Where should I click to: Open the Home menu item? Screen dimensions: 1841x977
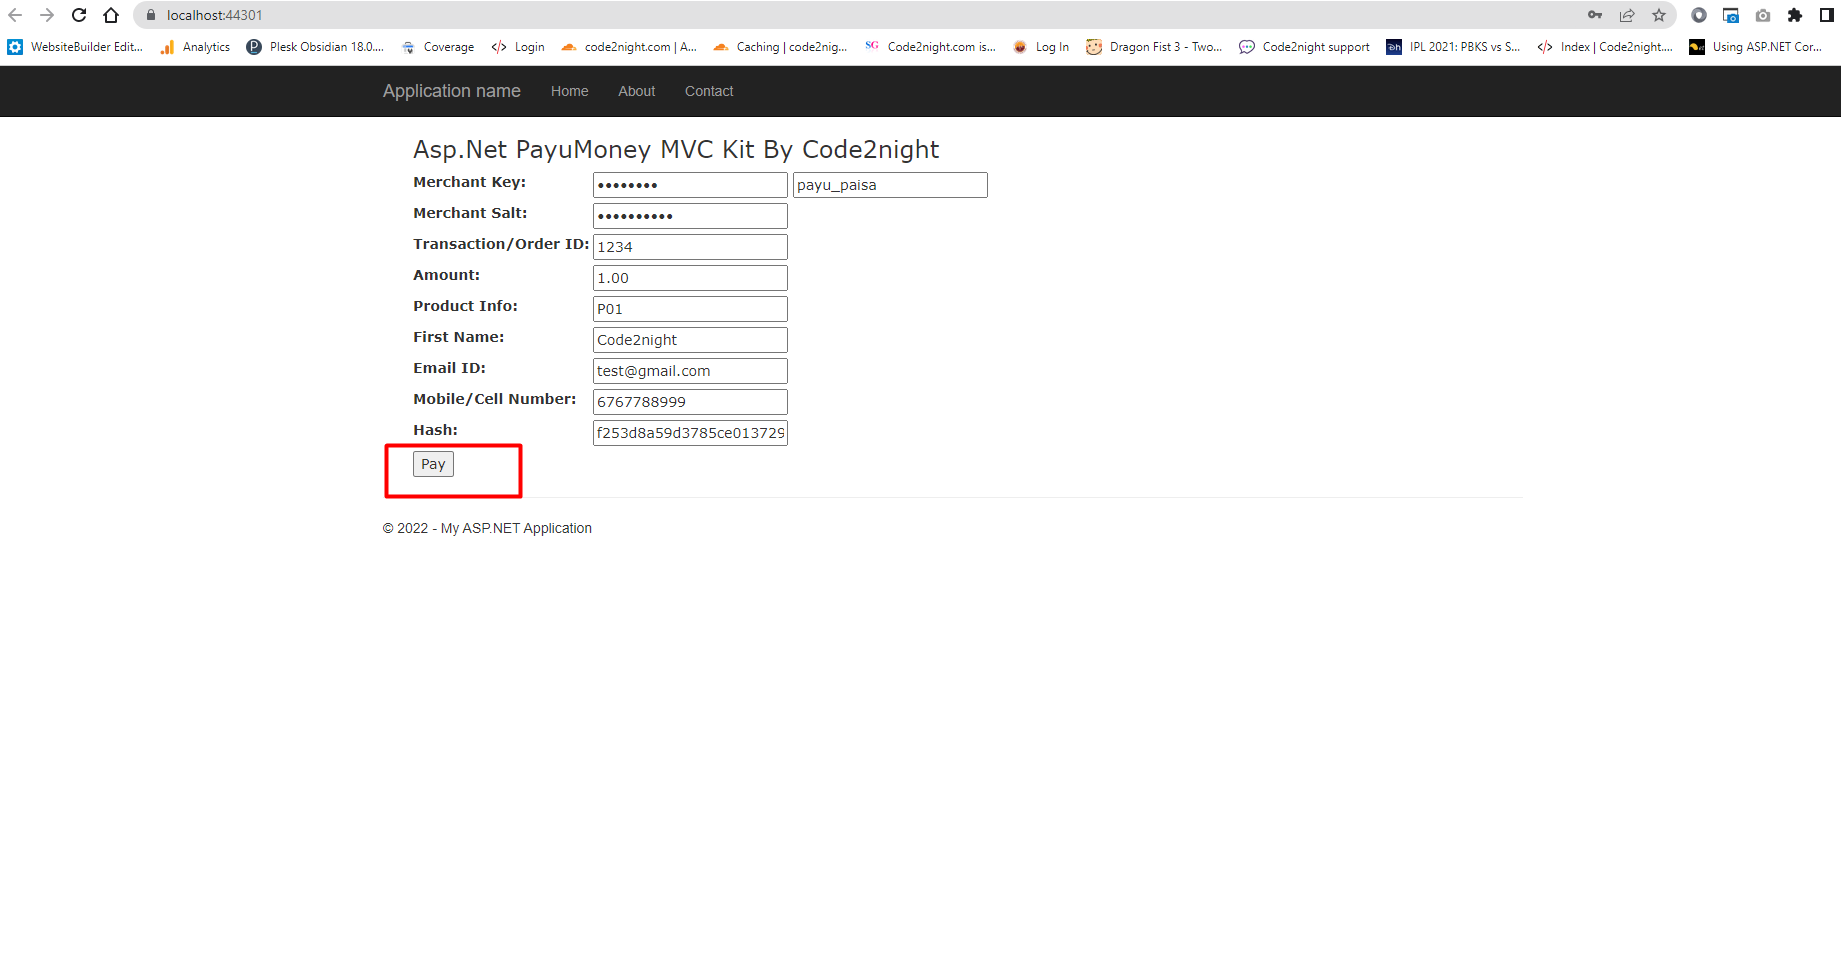tap(569, 91)
